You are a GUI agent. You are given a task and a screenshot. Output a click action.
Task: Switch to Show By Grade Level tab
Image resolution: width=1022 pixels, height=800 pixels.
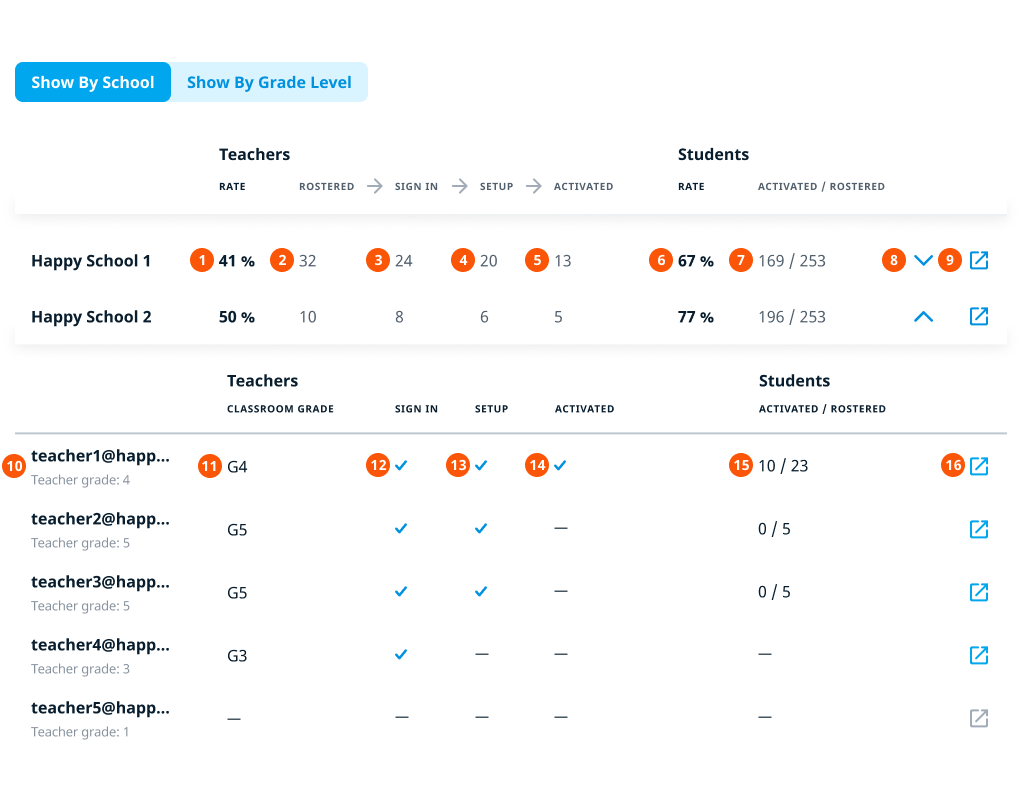pos(269,82)
